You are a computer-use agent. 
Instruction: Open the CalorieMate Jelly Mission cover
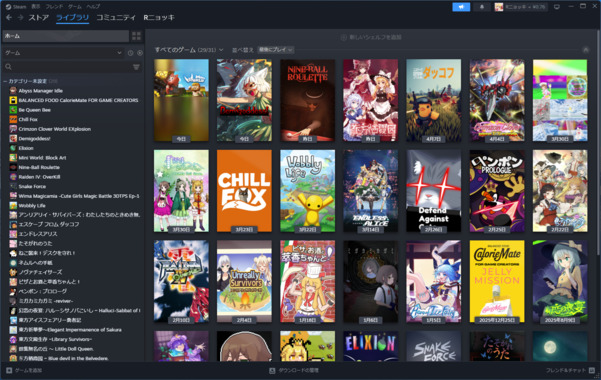point(497,281)
